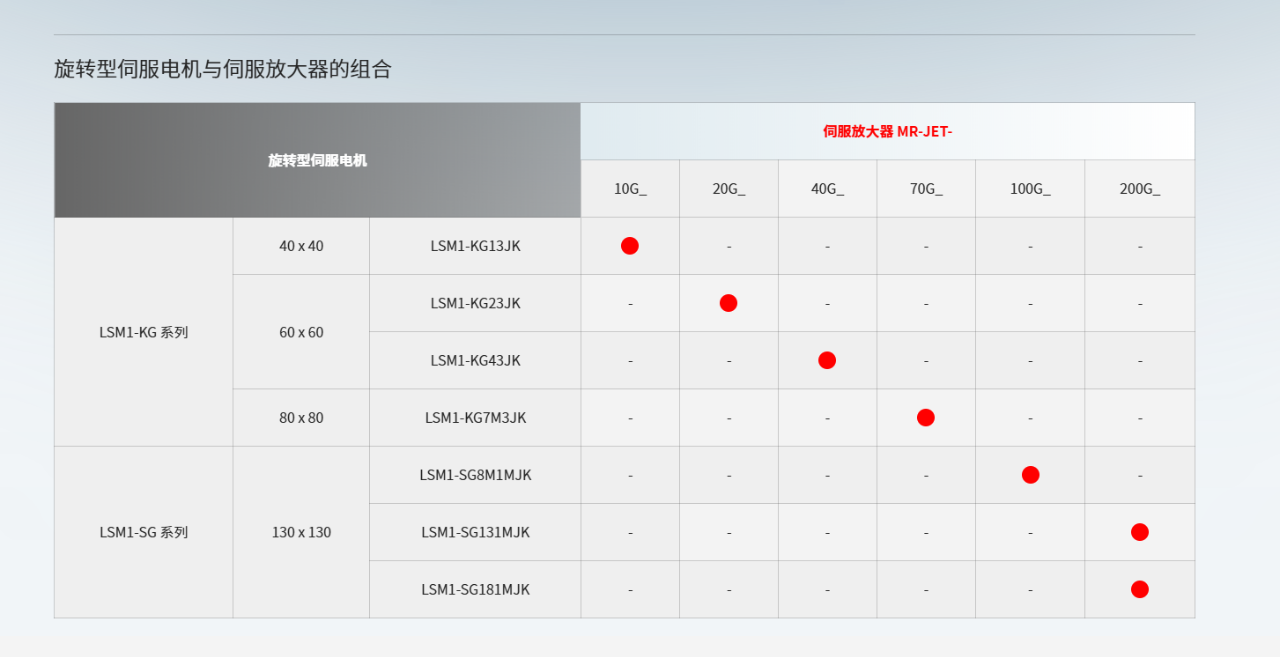
Task: Select the LSM1-SG 系列 row group cell
Action: pyautogui.click(x=143, y=532)
